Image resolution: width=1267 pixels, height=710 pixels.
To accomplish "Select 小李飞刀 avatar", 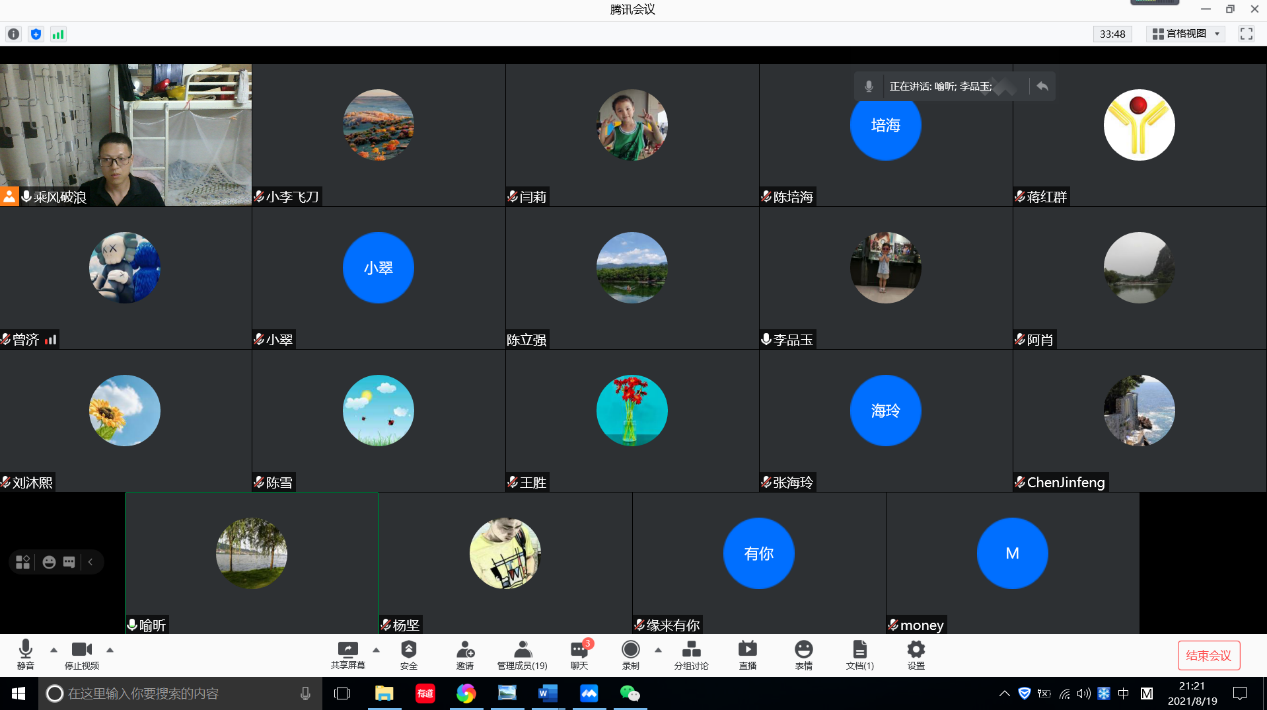I will pos(378,125).
